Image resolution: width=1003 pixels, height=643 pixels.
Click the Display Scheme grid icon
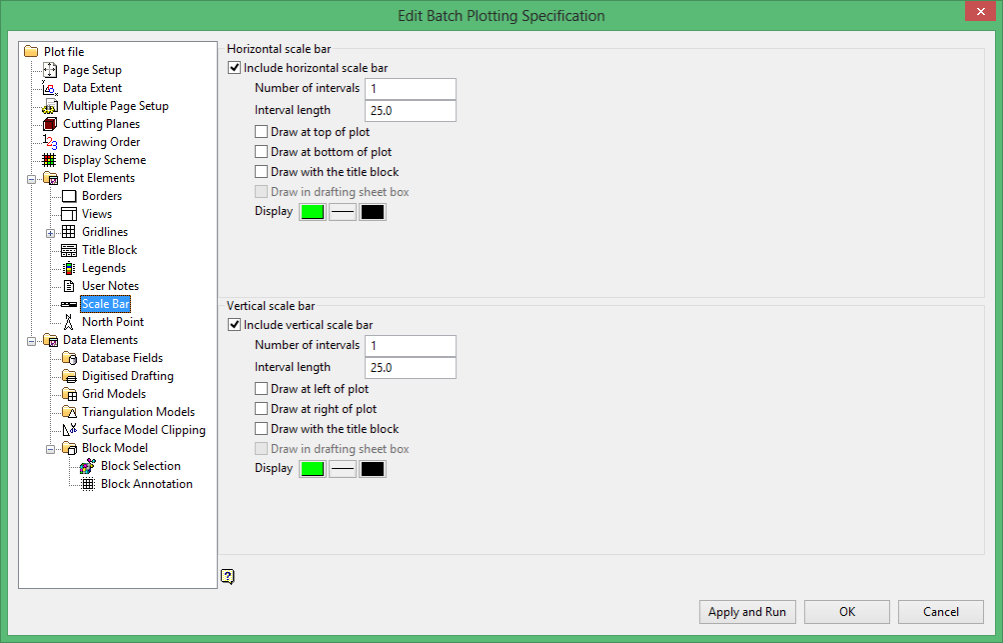coord(49,160)
